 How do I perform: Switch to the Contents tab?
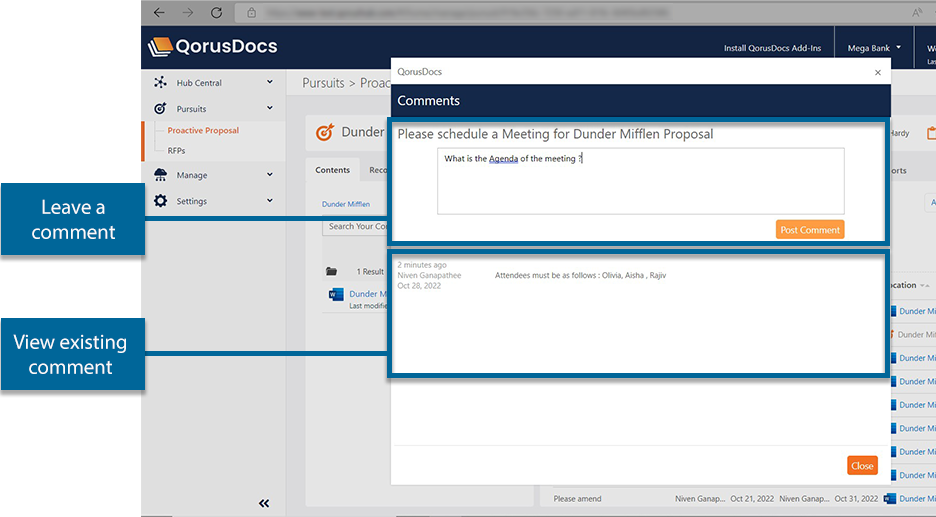tap(333, 170)
